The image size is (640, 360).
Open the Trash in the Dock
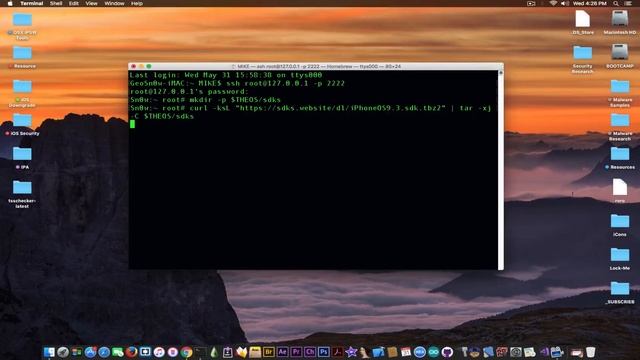coord(590,352)
